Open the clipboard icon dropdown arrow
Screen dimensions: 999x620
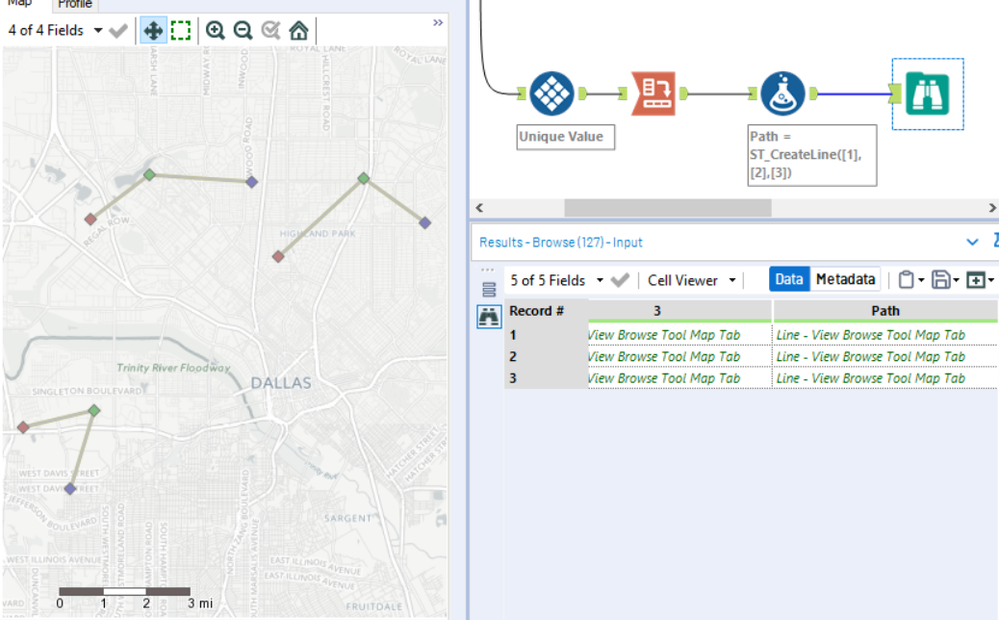pyautogui.click(x=921, y=280)
